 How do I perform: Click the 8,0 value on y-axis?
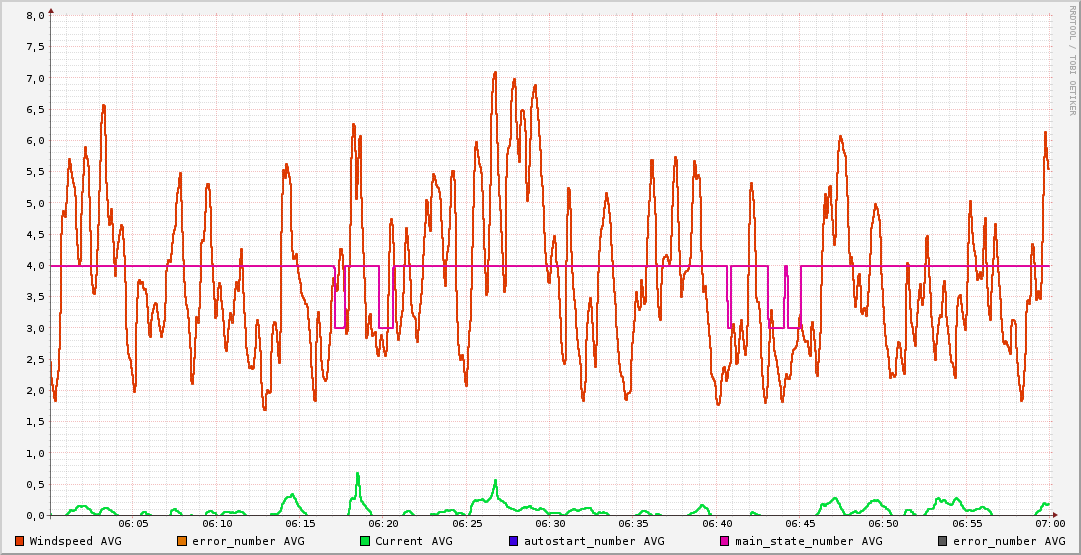(x=34, y=16)
